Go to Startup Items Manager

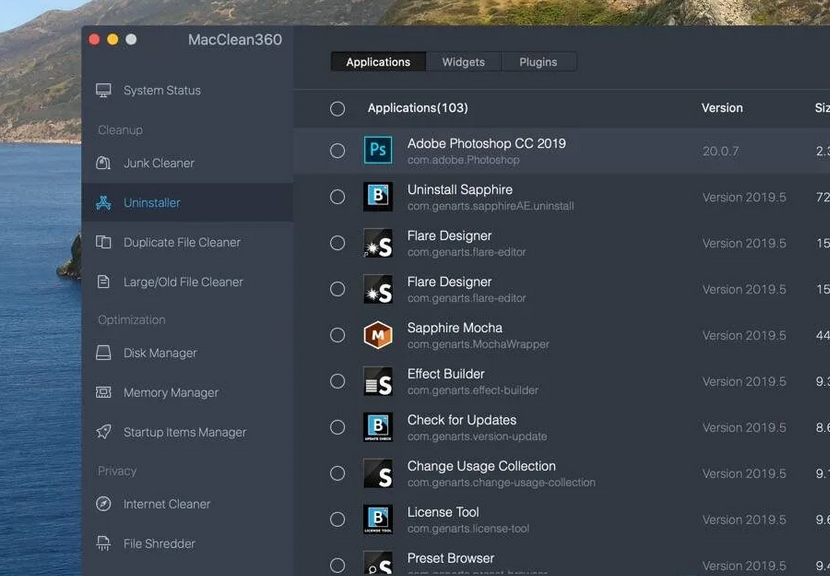(x=185, y=433)
